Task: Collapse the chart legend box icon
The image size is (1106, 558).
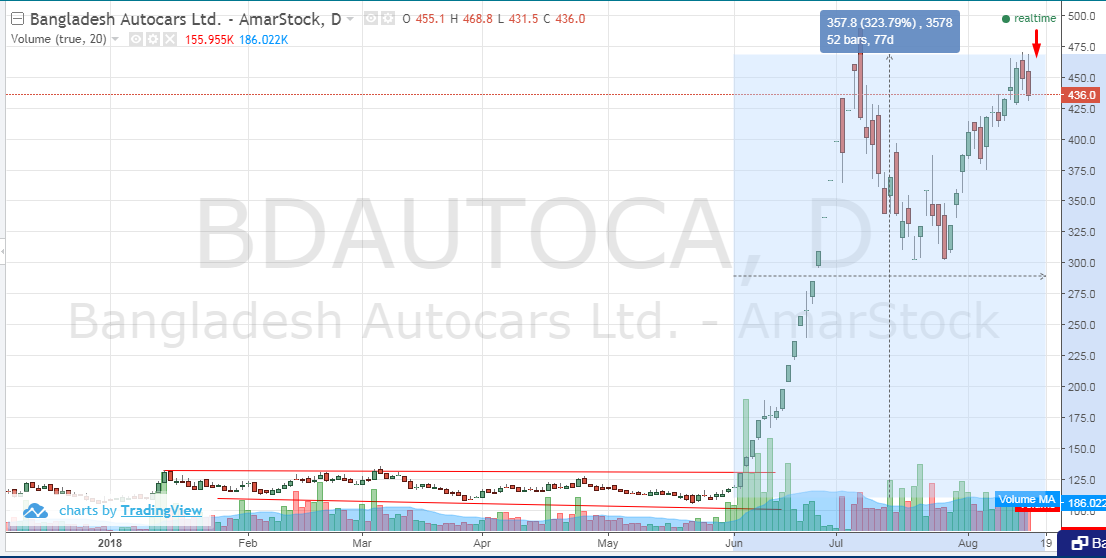Action: click(18, 20)
